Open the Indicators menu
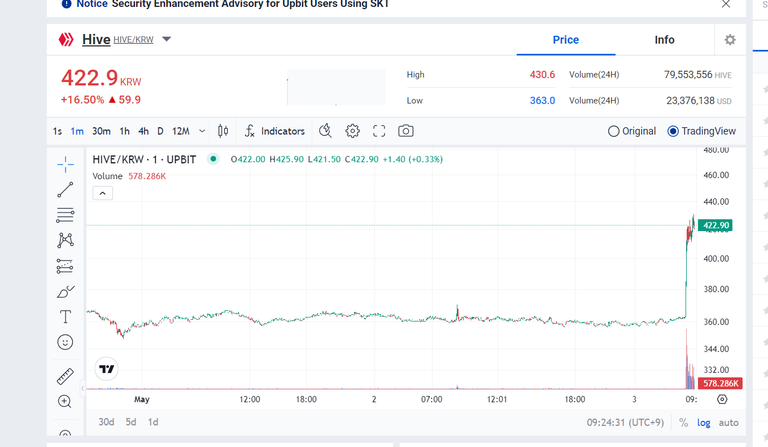Image resolution: width=768 pixels, height=447 pixels. (x=274, y=131)
